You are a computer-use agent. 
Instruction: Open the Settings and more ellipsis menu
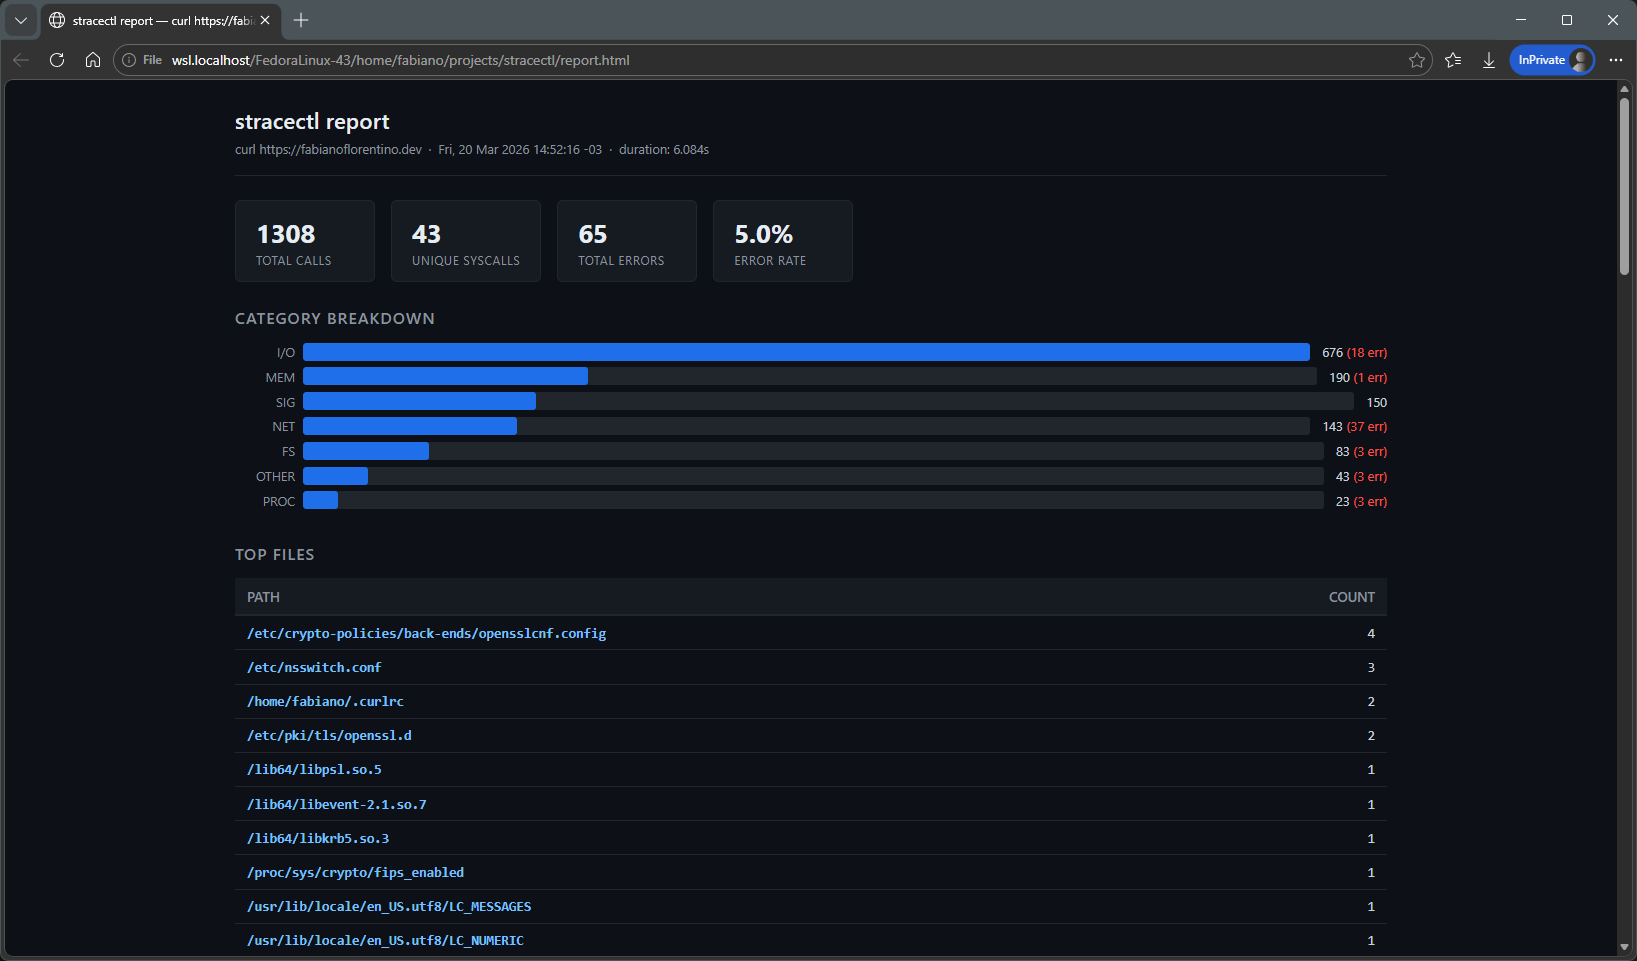pyautogui.click(x=1615, y=60)
